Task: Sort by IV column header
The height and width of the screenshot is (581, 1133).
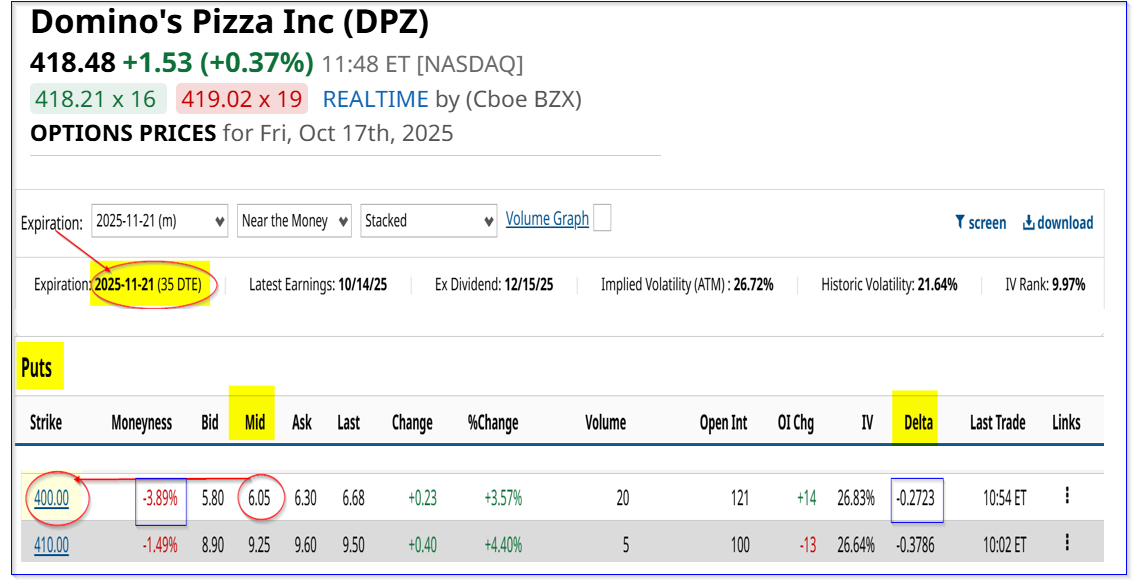Action: [x=867, y=423]
